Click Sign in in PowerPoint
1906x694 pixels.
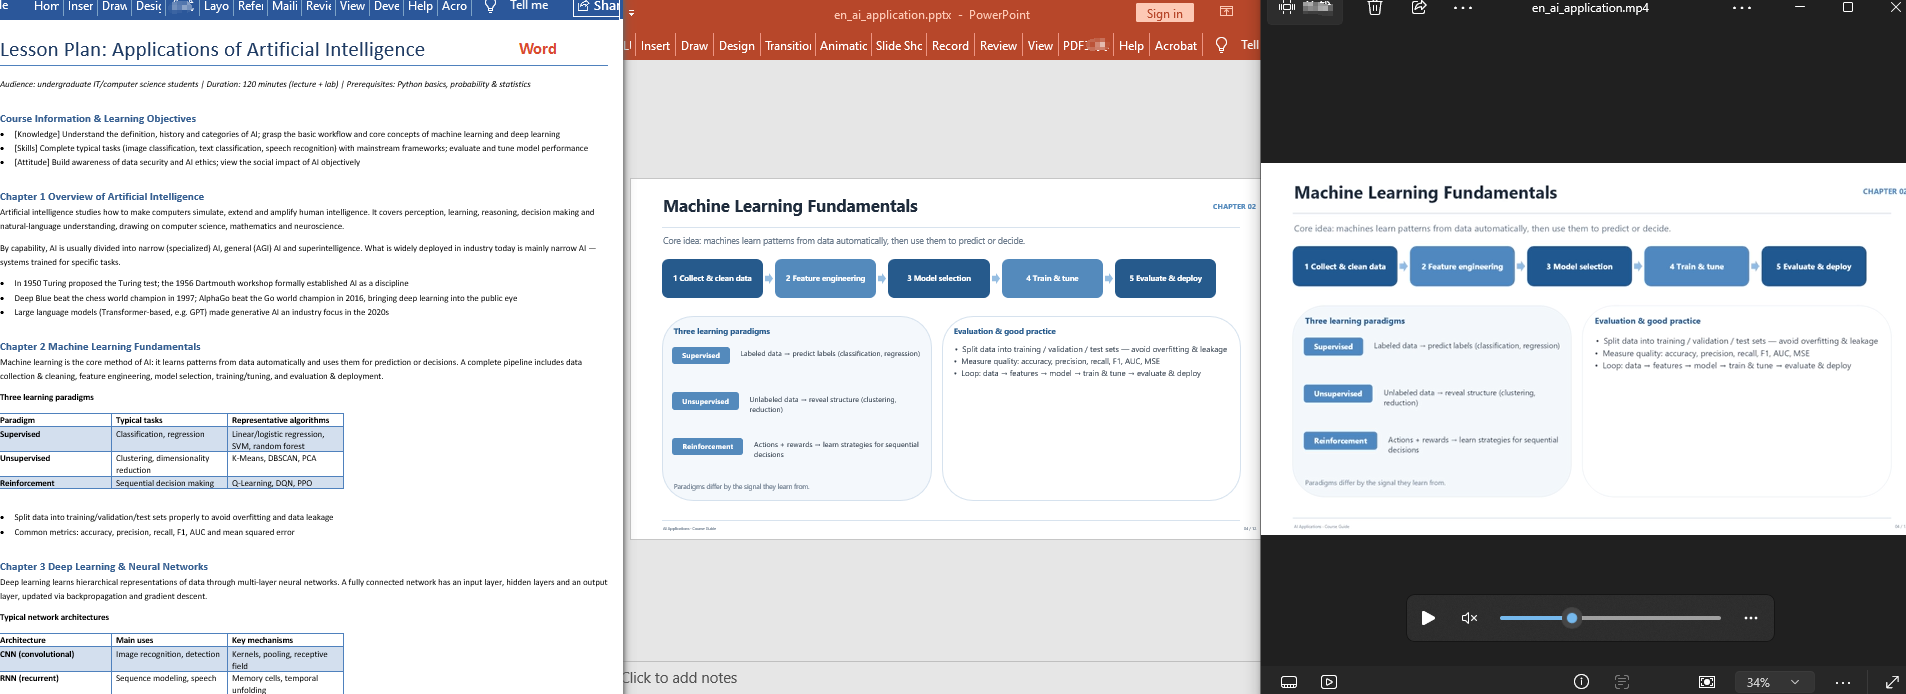(1164, 13)
